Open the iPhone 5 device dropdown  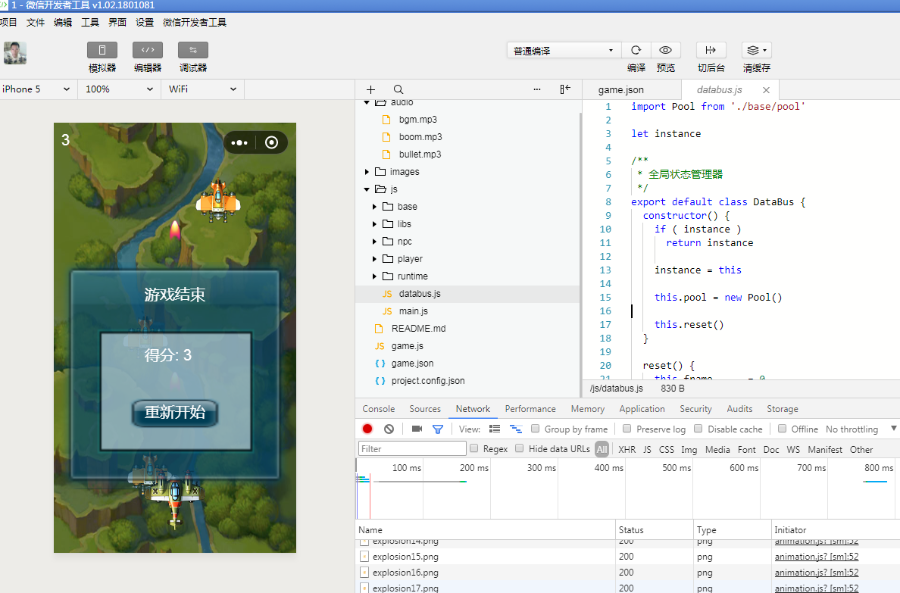(37, 89)
